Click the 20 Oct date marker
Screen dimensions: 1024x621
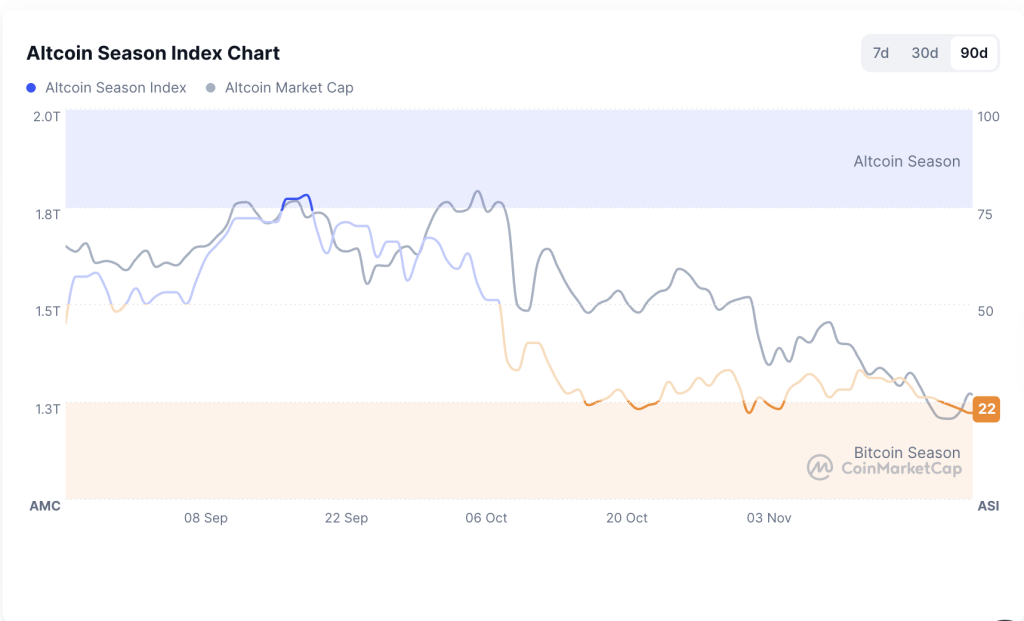click(627, 518)
